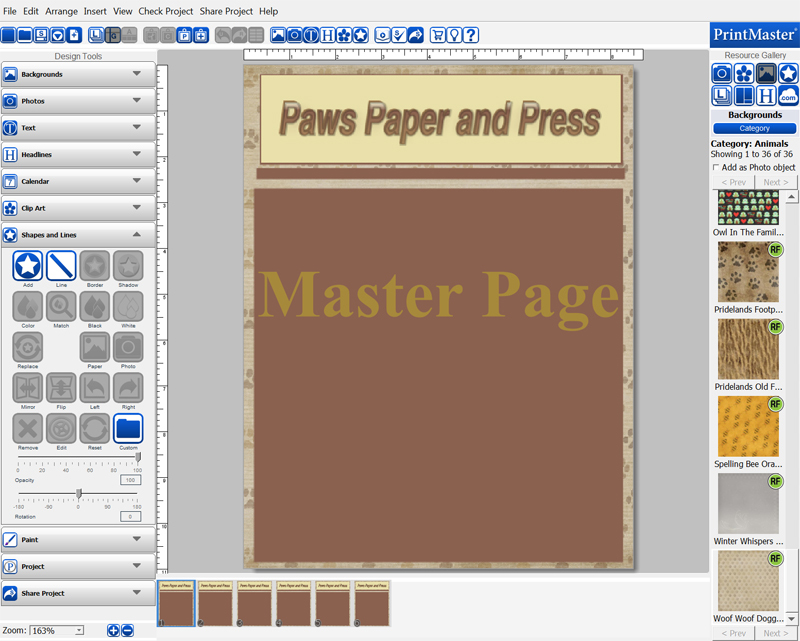The height and width of the screenshot is (641, 800).
Task: Click the Opacity value field
Action: click(130, 480)
